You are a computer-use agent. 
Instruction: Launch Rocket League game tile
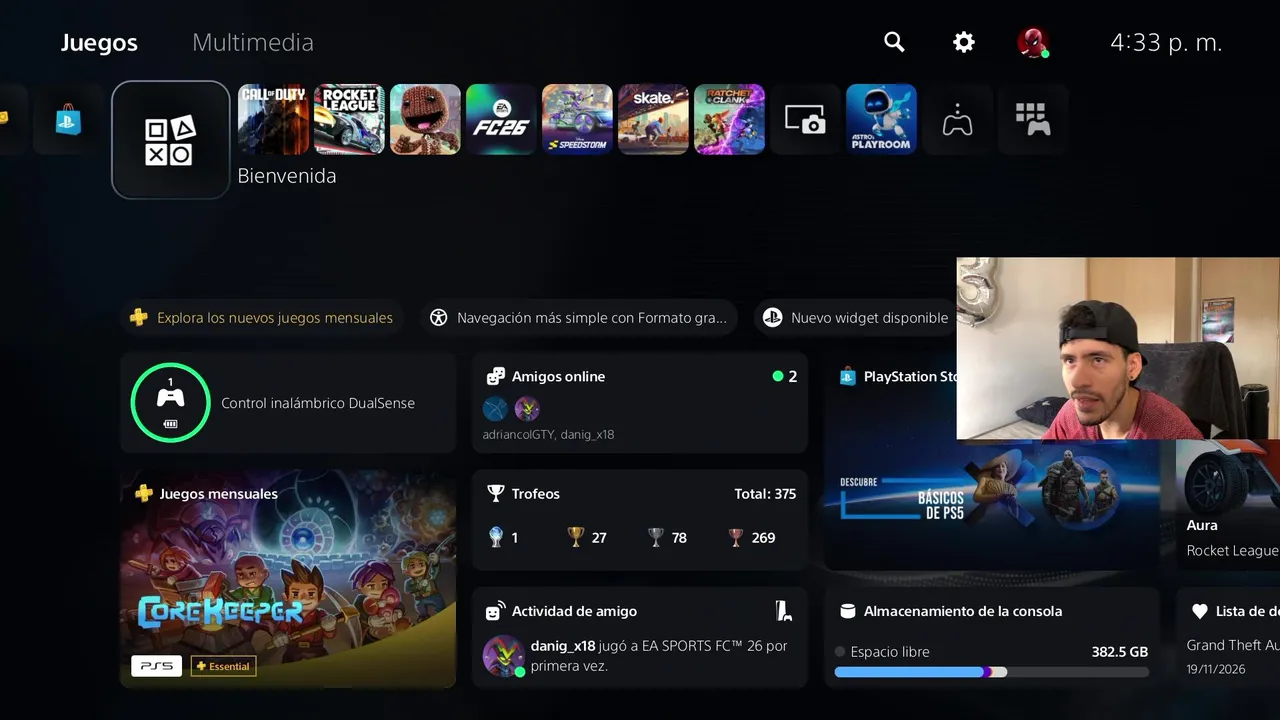[349, 119]
